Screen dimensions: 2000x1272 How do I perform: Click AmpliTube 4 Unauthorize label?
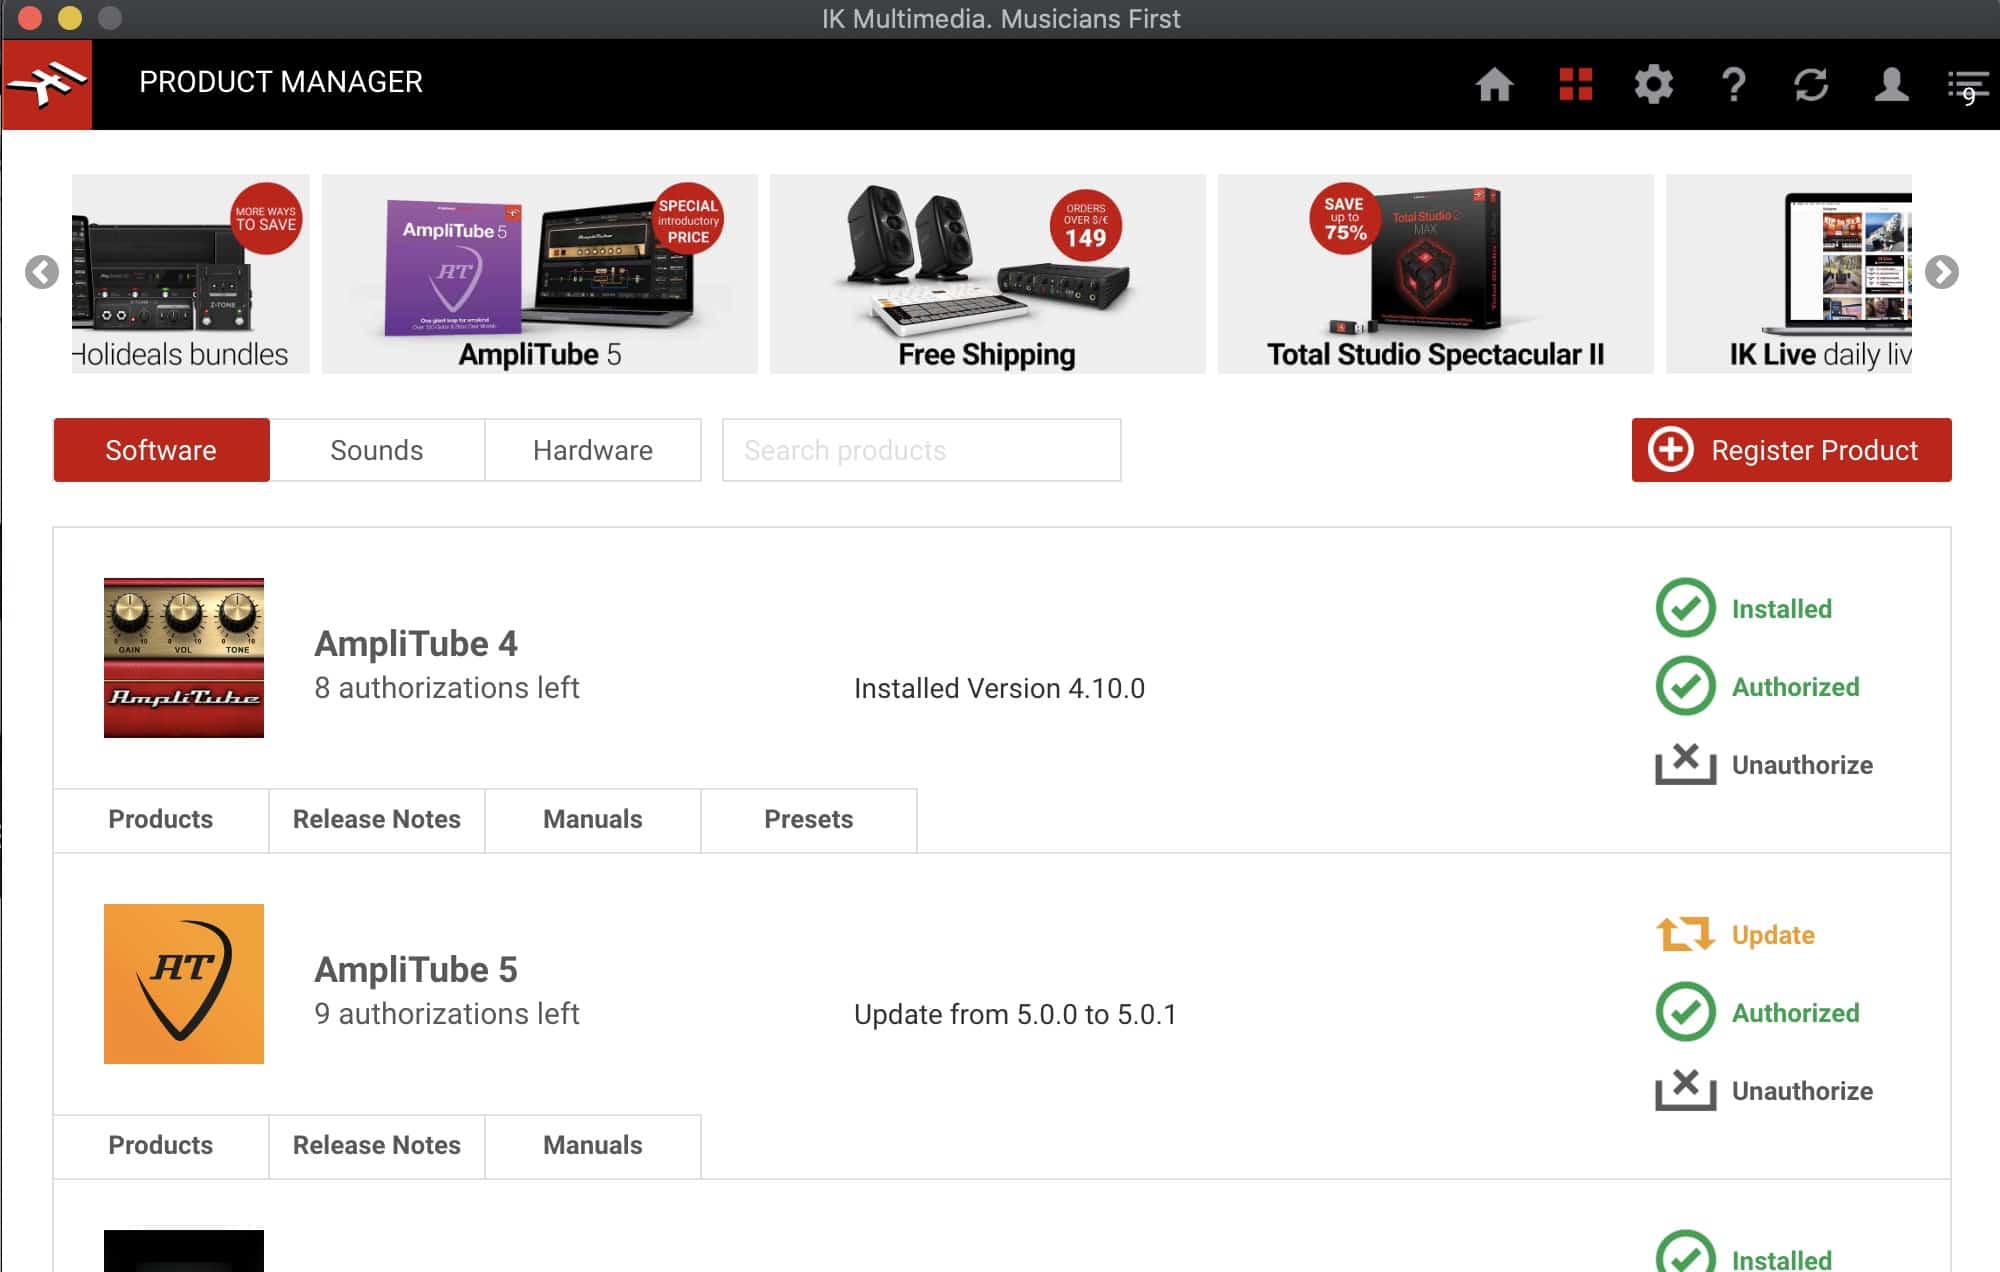[1802, 765]
